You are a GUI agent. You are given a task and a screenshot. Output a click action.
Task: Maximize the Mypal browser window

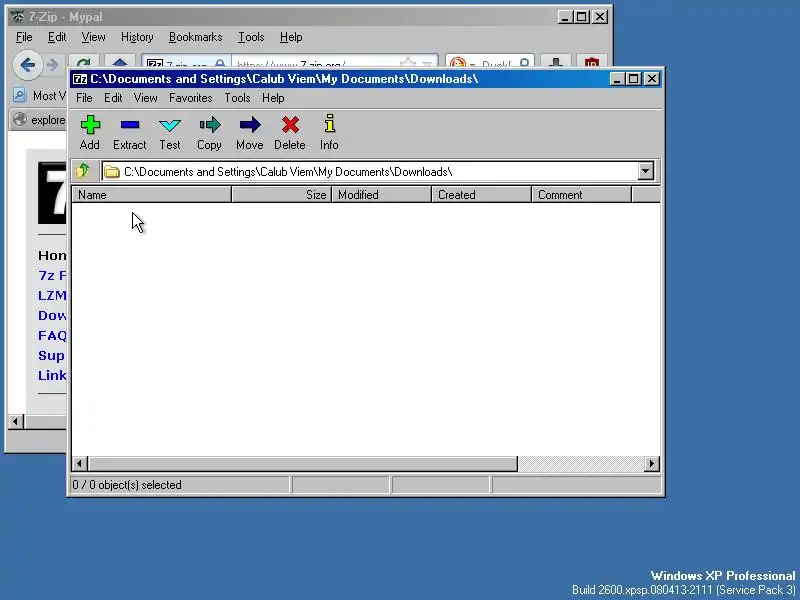point(582,17)
